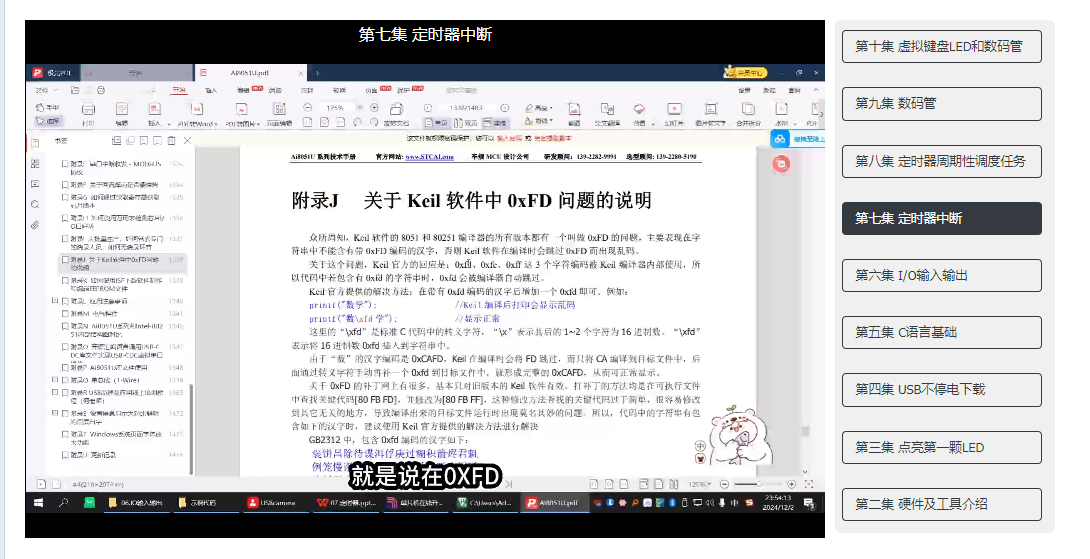Click the PDF转图片 tool icon

pyautogui.click(x=241, y=109)
